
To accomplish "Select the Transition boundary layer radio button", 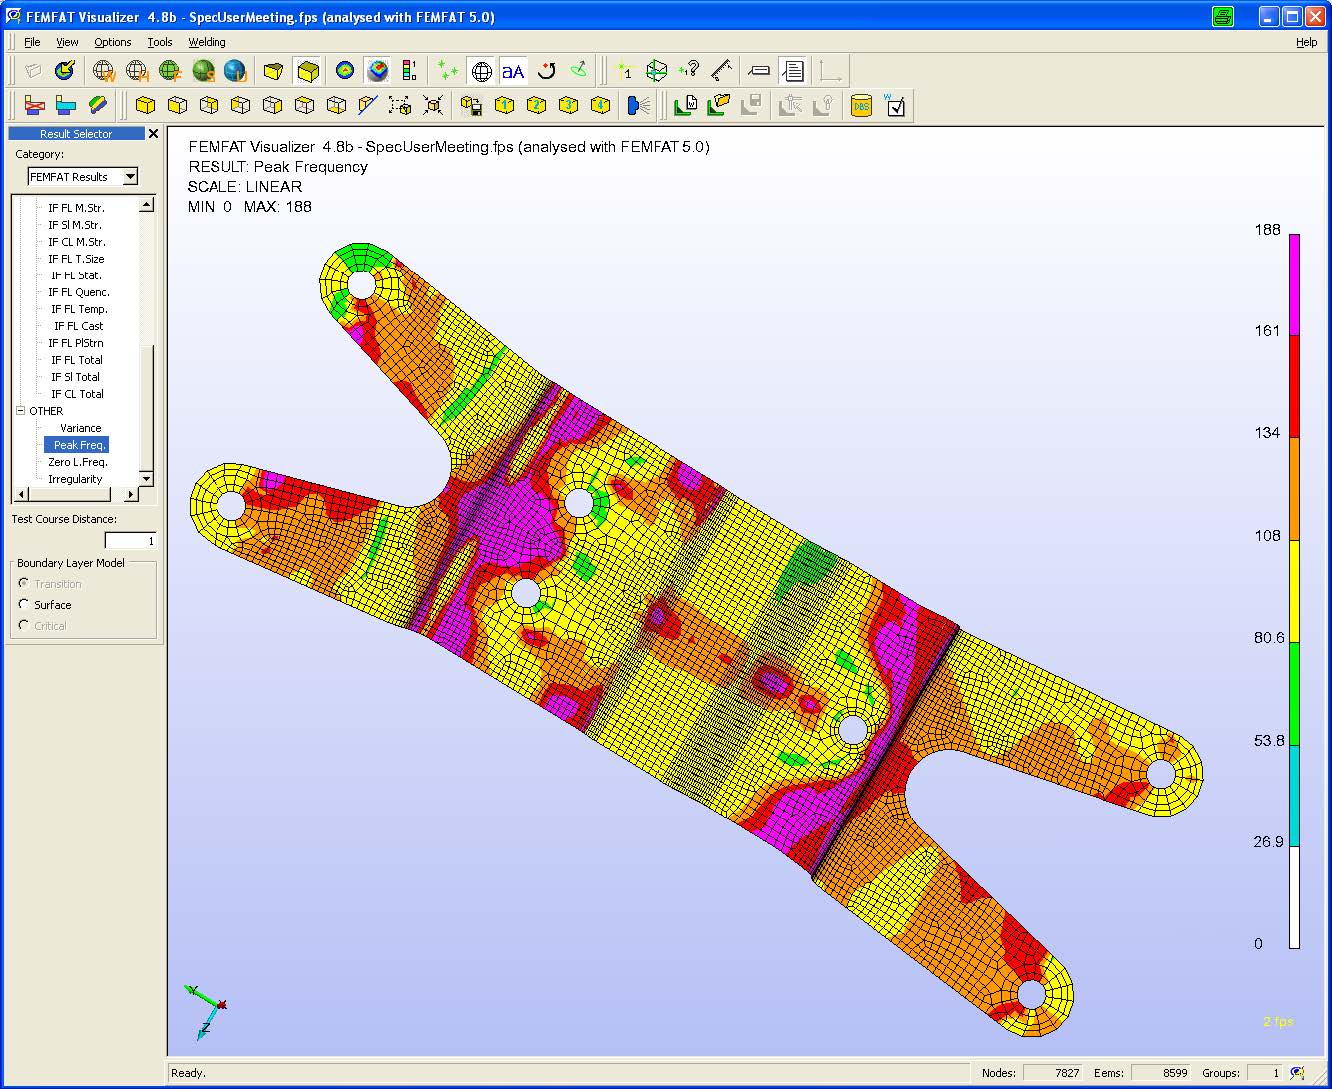I will (24, 583).
